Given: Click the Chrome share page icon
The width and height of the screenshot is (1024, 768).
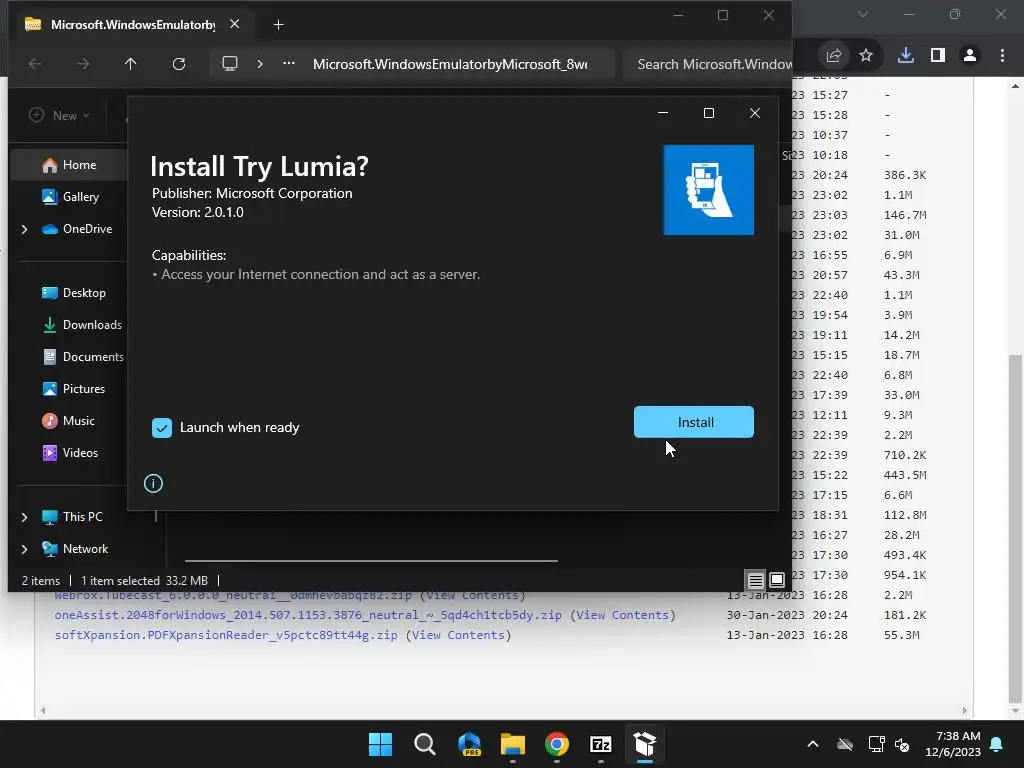Looking at the screenshot, I should (x=834, y=56).
